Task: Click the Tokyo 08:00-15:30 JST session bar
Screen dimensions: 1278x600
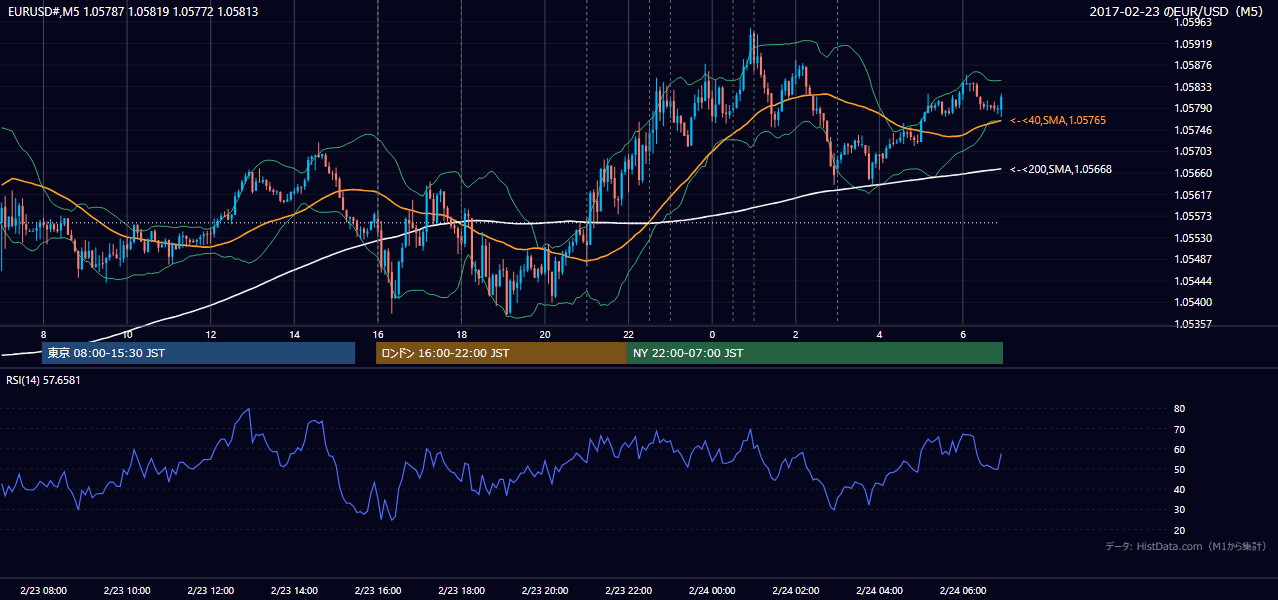Action: pos(198,353)
